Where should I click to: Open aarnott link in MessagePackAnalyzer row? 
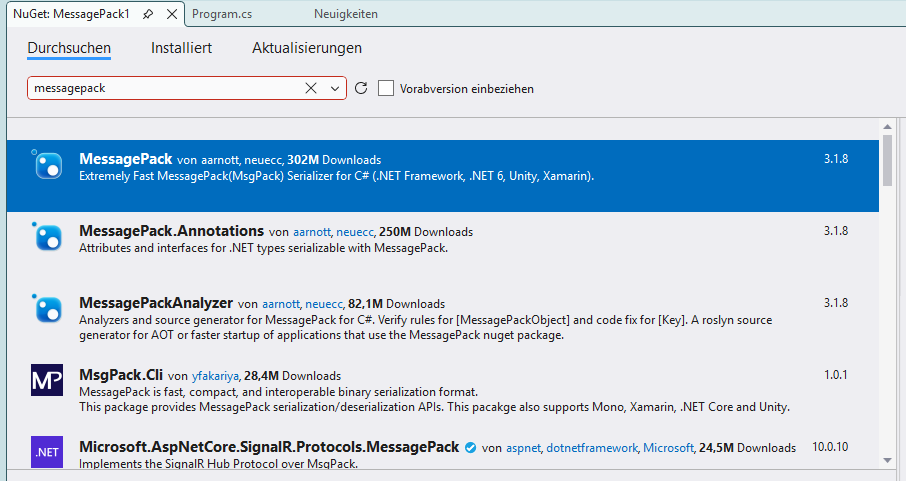coord(281,304)
